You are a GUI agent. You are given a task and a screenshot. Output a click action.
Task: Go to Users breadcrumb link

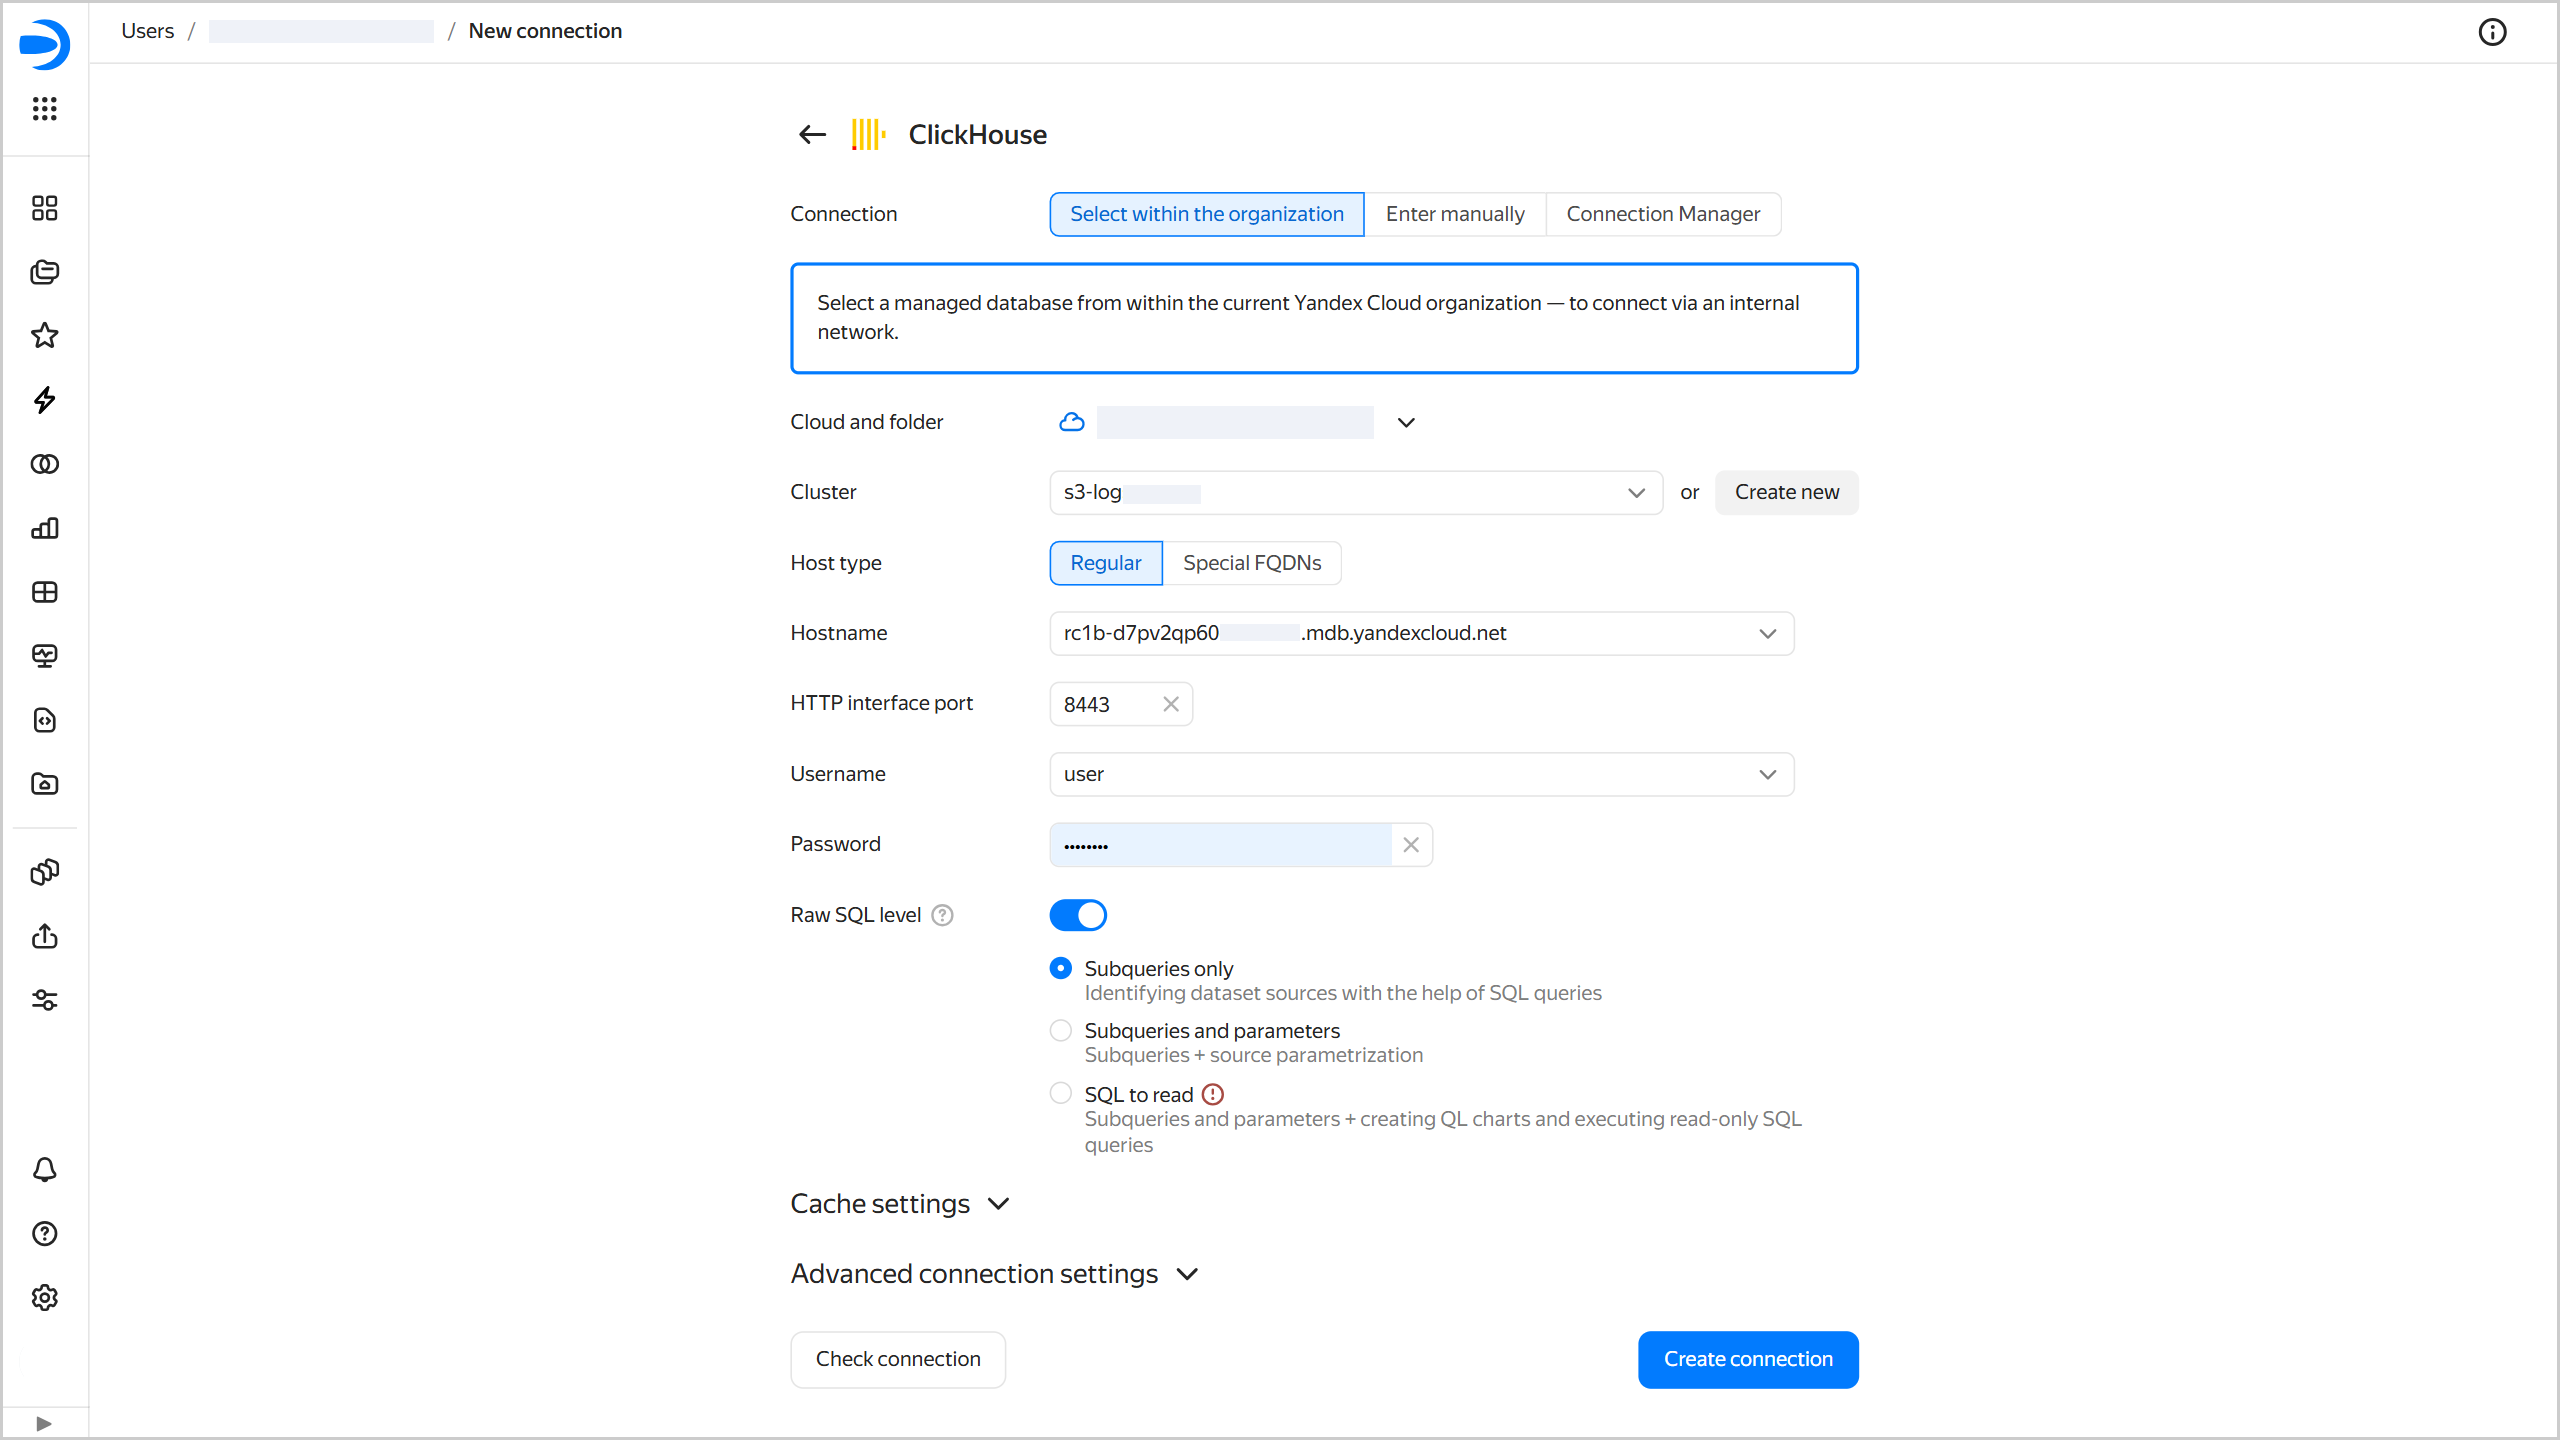point(147,31)
